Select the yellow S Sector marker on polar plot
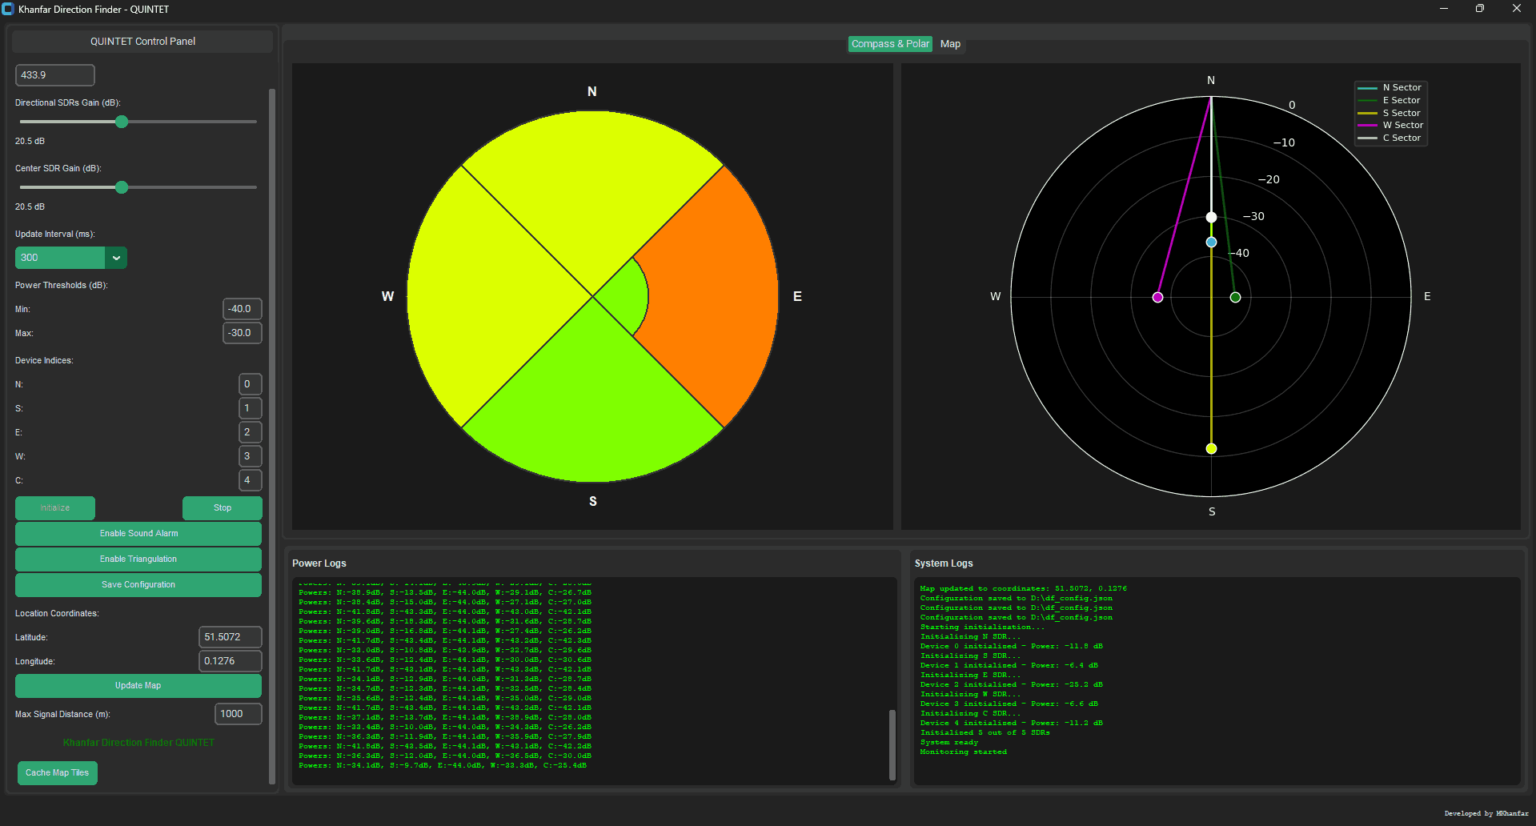Image resolution: width=1536 pixels, height=826 pixels. pos(1211,449)
